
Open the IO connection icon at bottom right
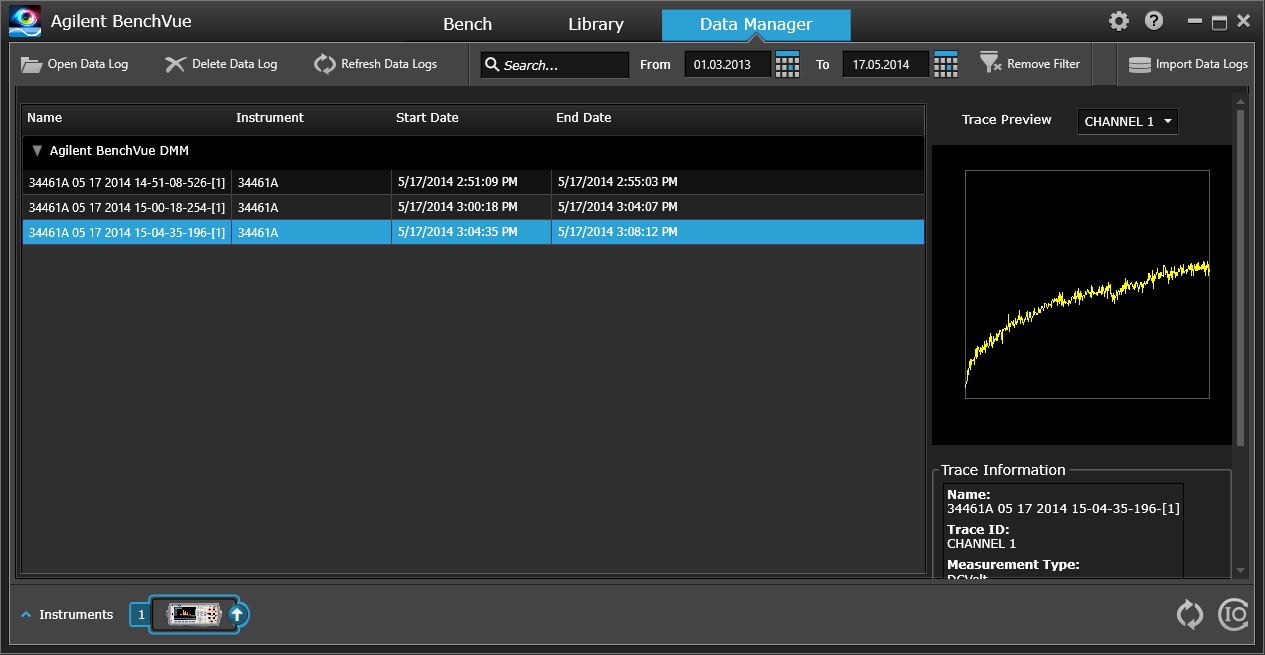click(x=1233, y=614)
